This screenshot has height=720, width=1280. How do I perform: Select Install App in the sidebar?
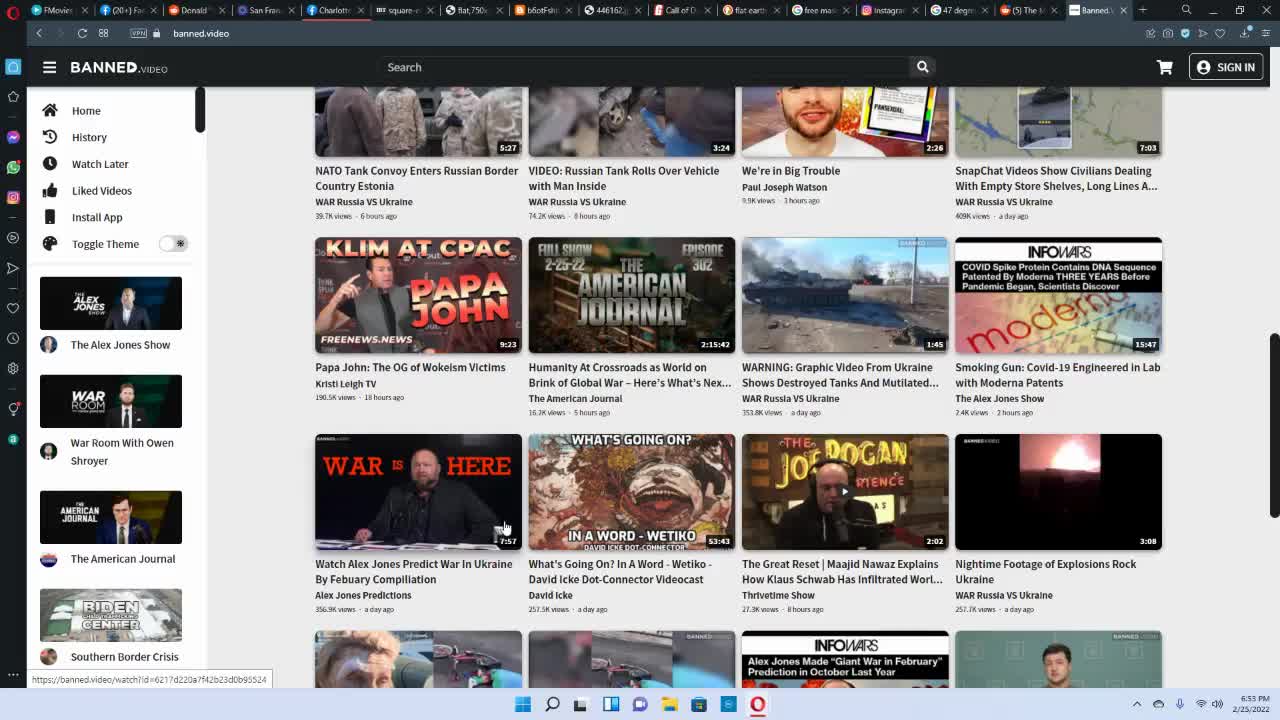coord(97,217)
